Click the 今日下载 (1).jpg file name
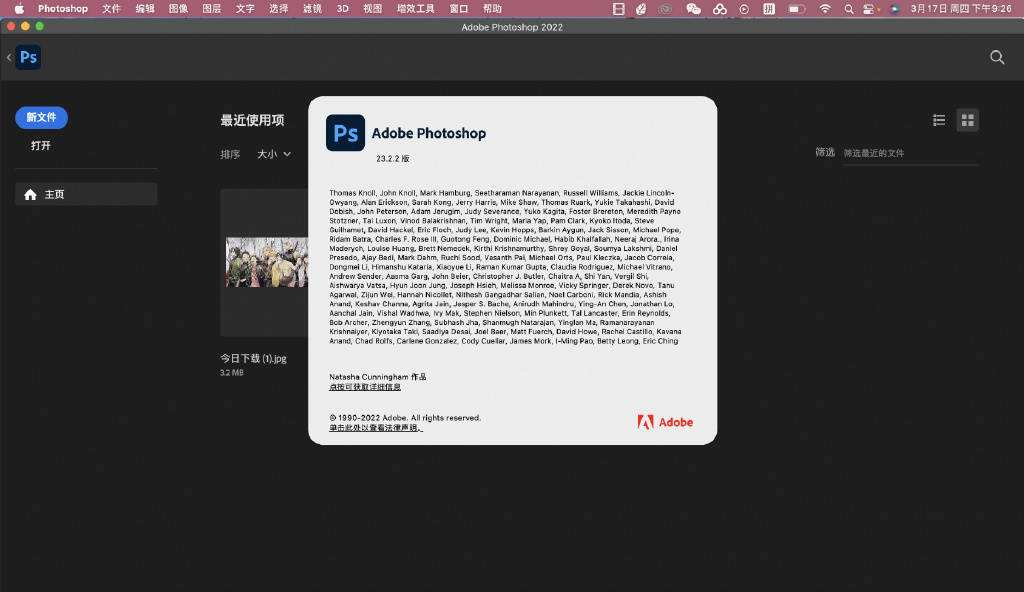The image size is (1024, 592). point(253,358)
